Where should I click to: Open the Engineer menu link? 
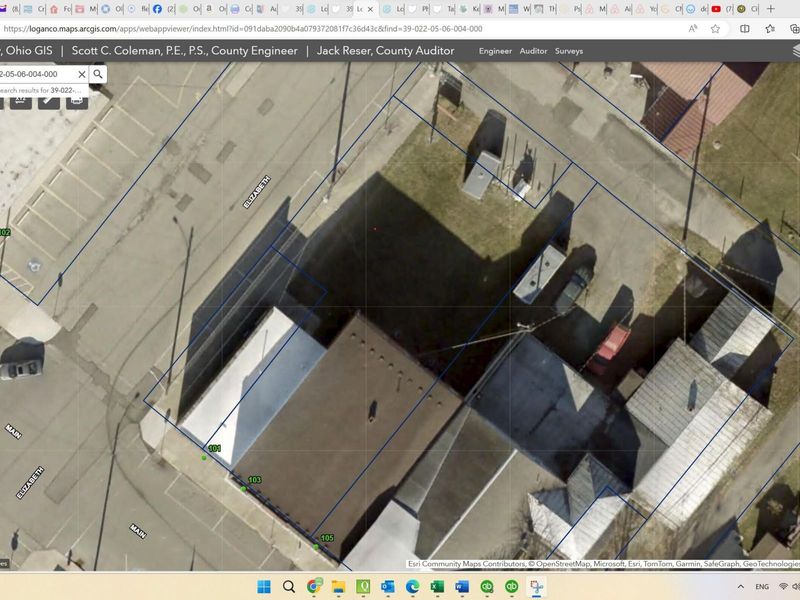click(495, 51)
